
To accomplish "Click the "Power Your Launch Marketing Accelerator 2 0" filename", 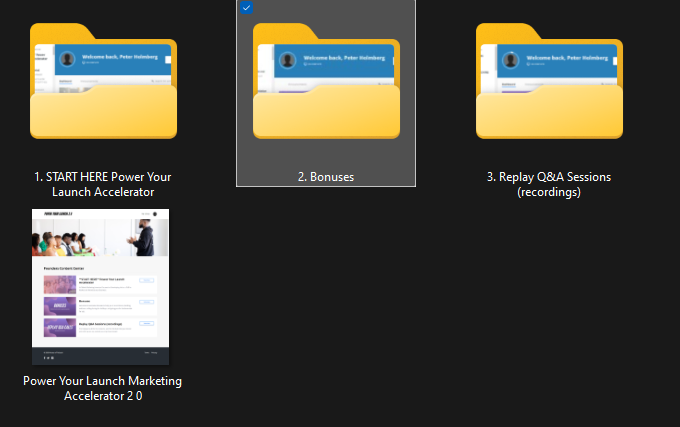I will [x=102, y=388].
